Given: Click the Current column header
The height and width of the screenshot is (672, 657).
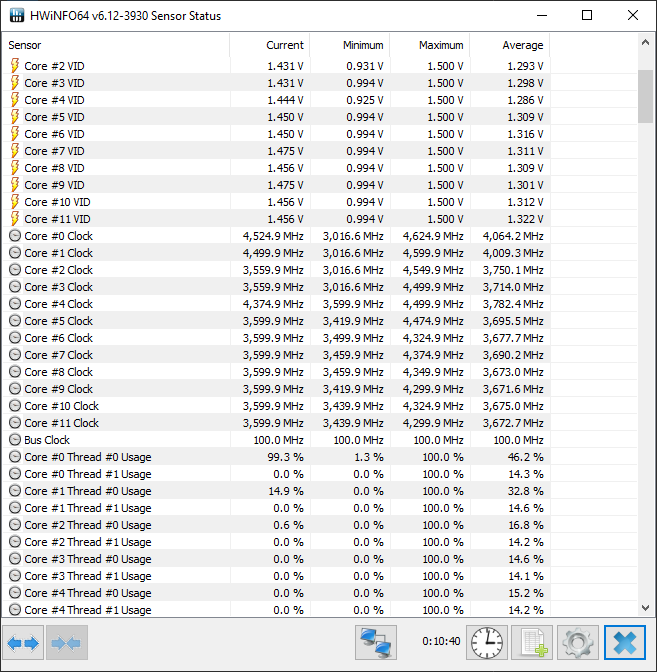Looking at the screenshot, I should 270,45.
